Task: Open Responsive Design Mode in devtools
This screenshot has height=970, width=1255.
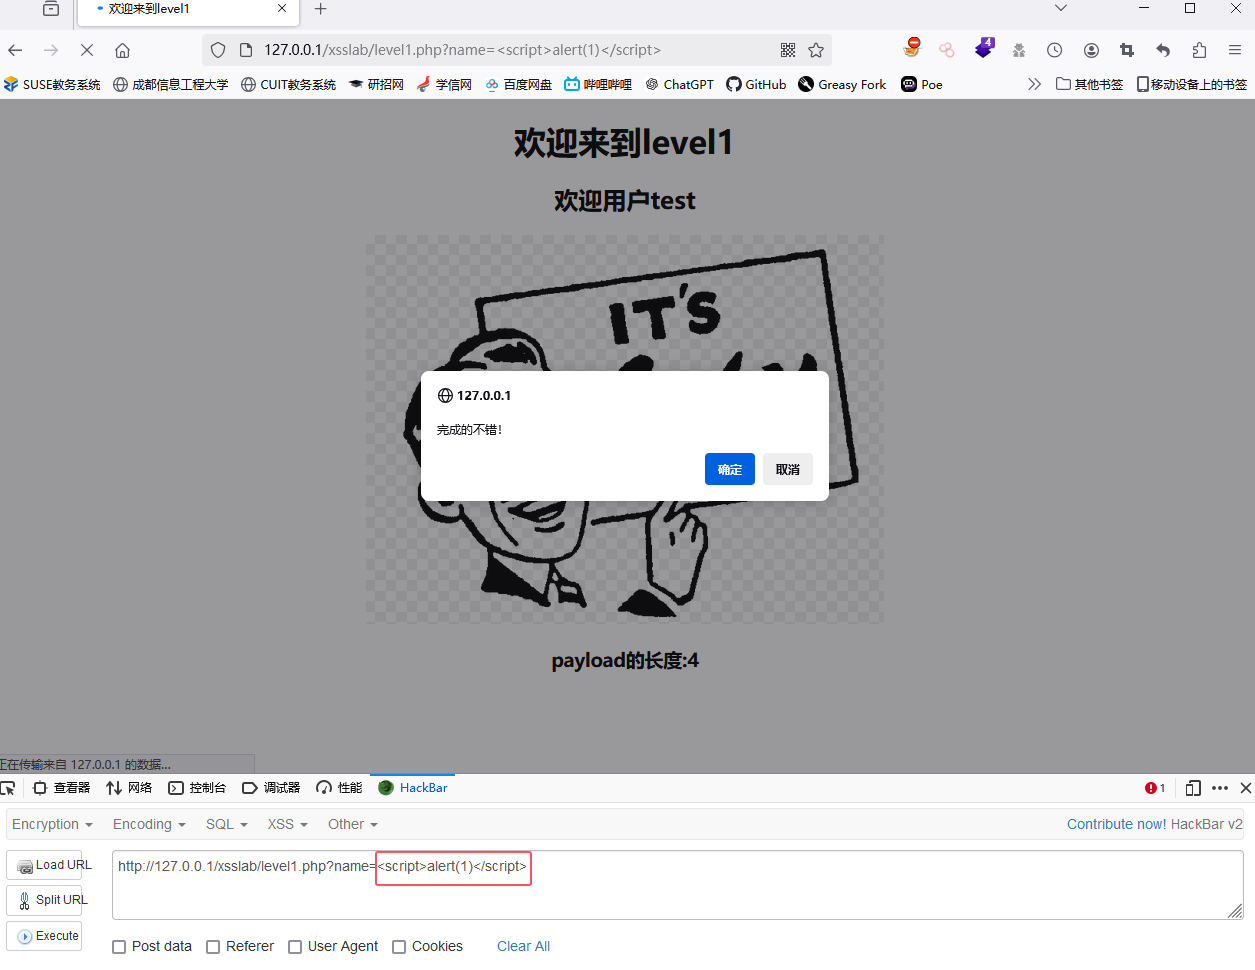Action: tap(1192, 787)
